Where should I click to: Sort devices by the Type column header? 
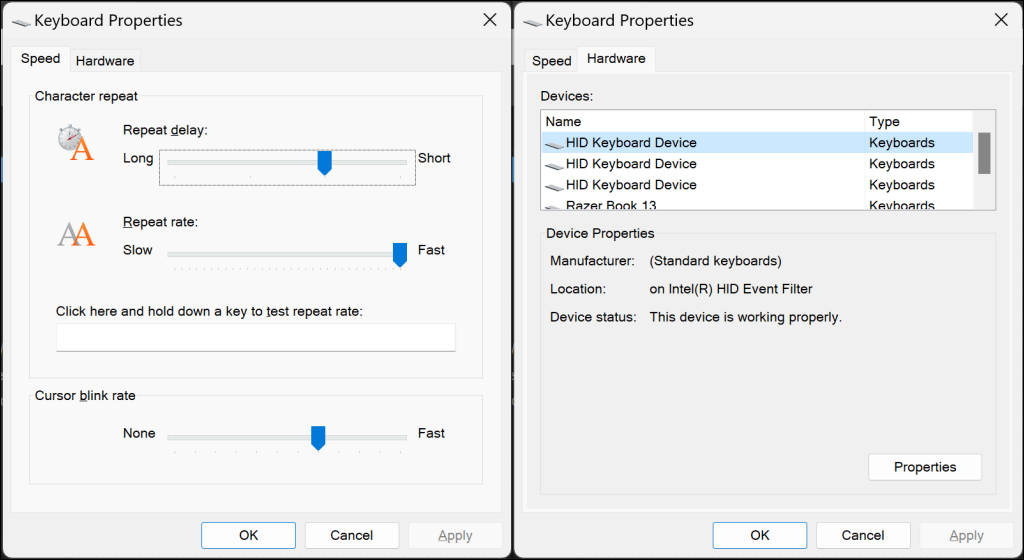point(915,122)
